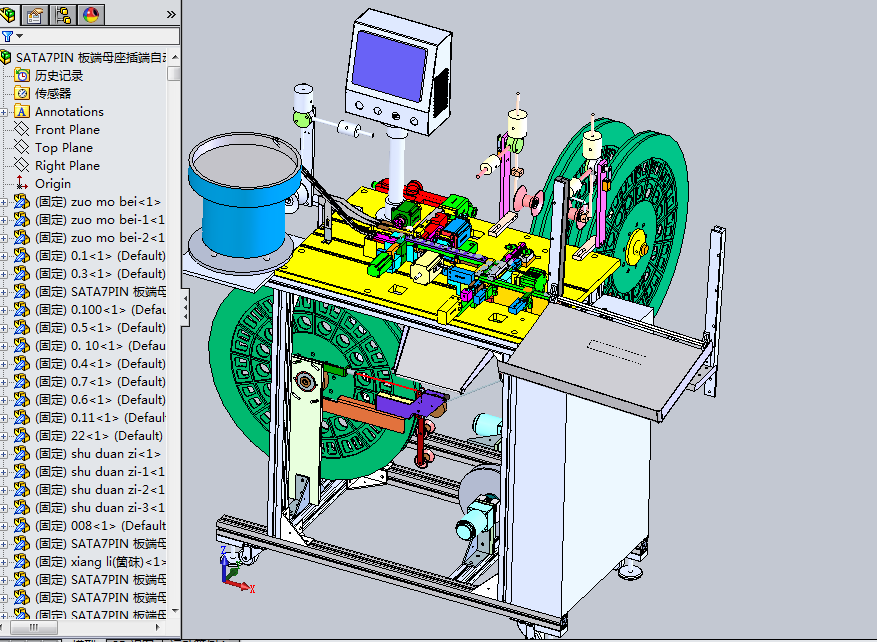Open the DisplayManager appearance tab
This screenshot has height=642, width=877.
coord(91,14)
